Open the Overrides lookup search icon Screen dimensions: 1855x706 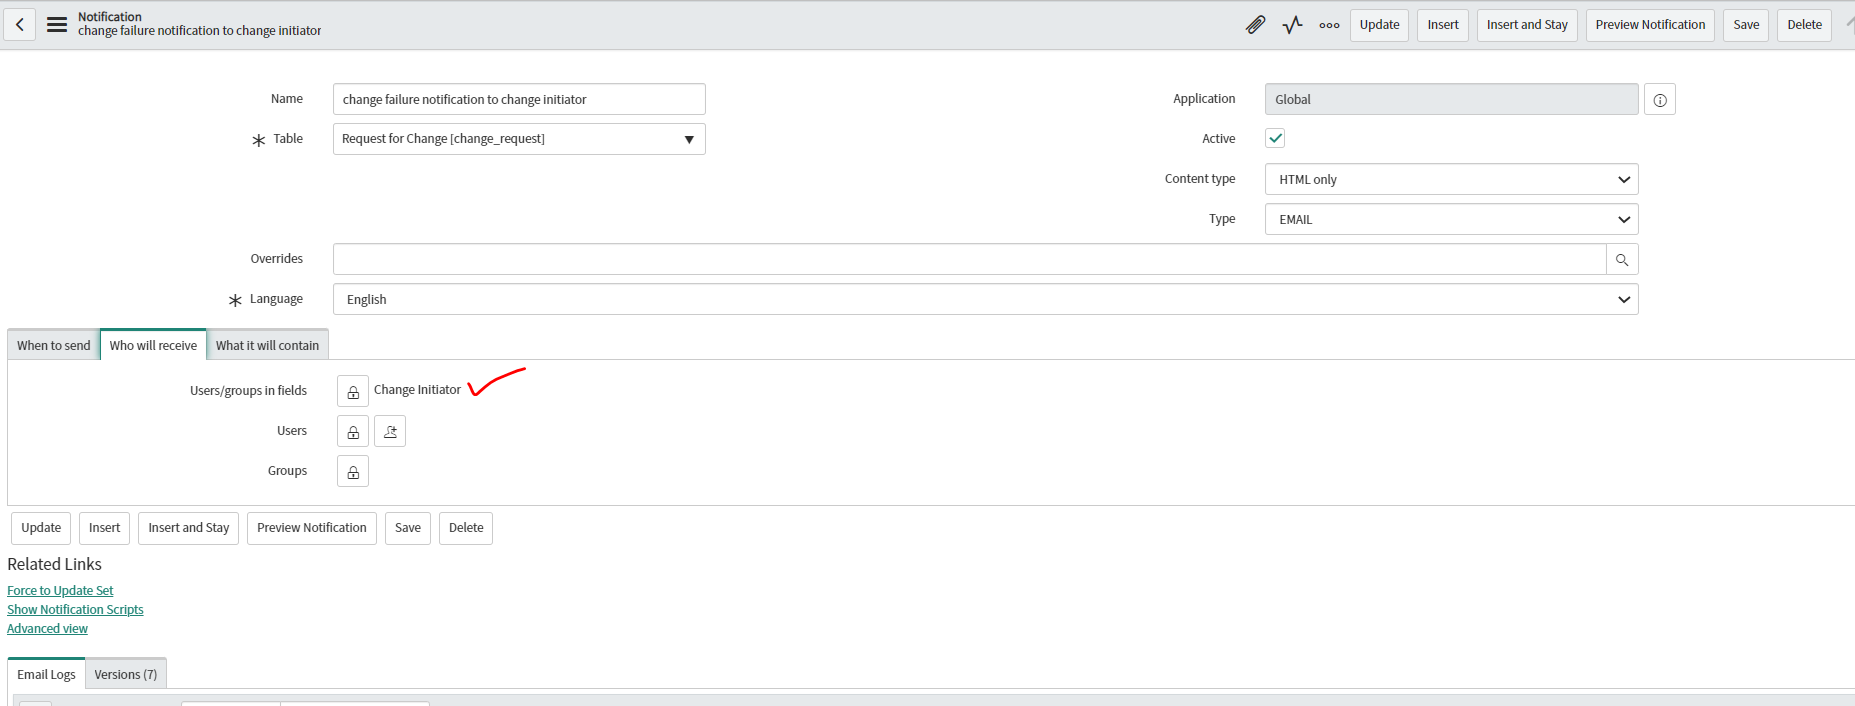pyautogui.click(x=1622, y=260)
